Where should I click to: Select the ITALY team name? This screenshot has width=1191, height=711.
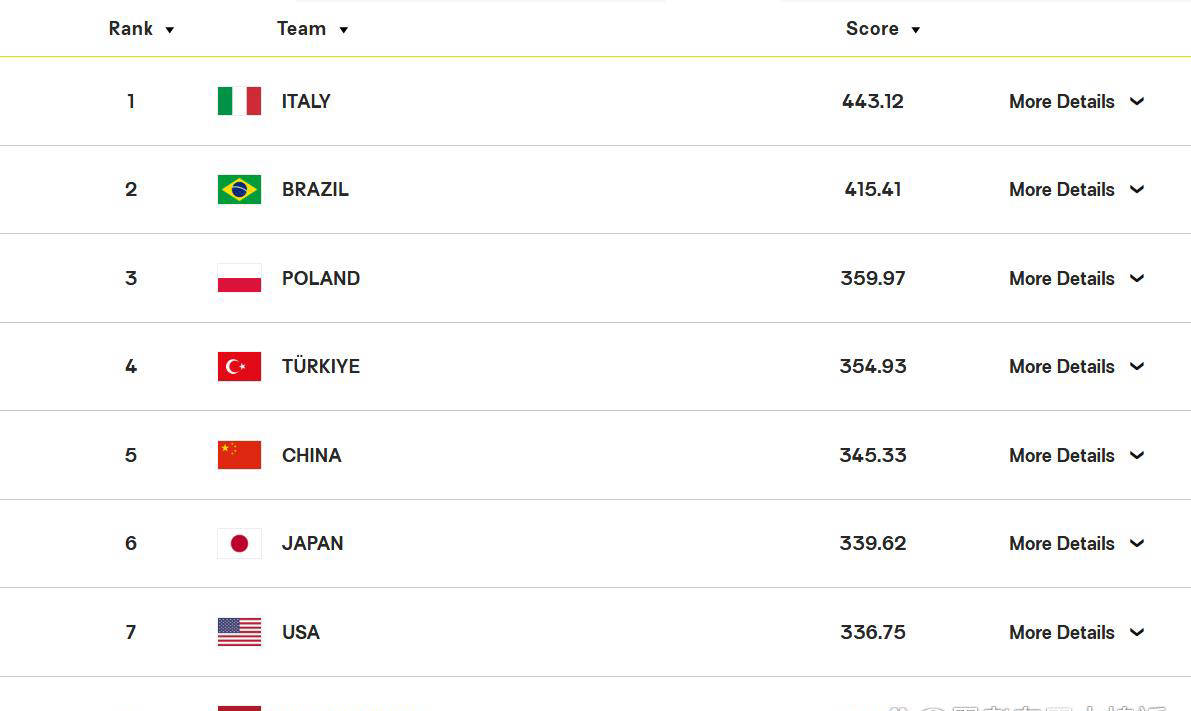click(306, 101)
